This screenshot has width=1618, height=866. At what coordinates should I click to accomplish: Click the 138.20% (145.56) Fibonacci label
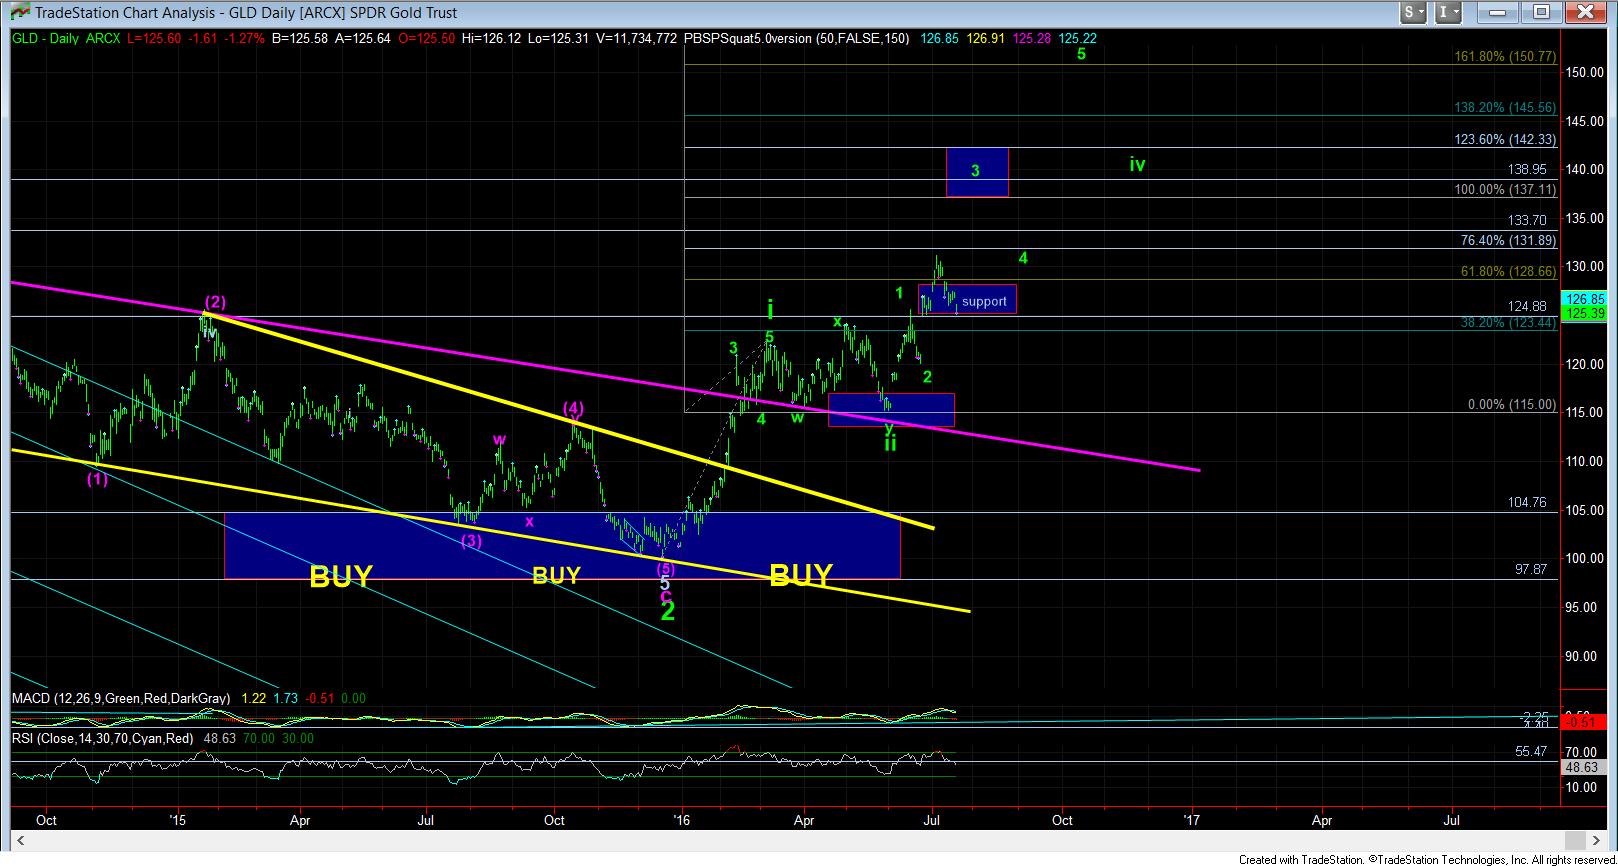point(1505,107)
